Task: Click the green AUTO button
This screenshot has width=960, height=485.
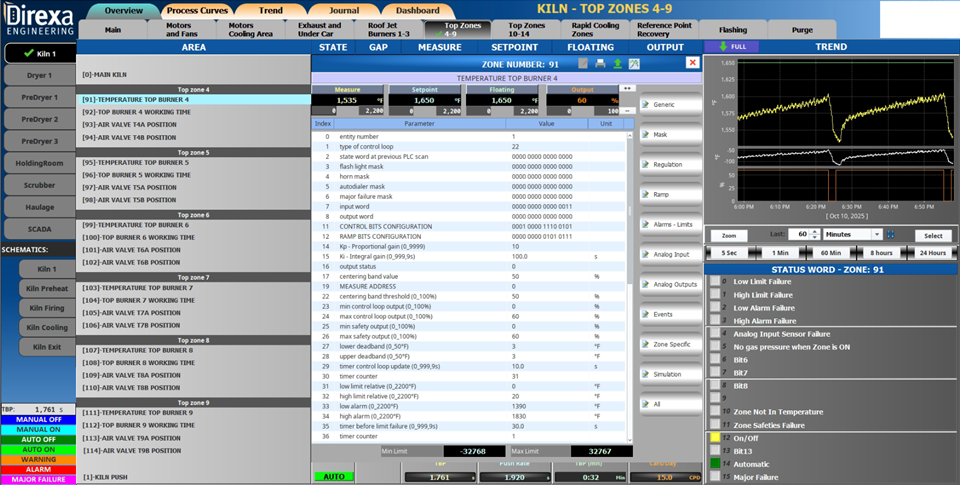Action: tap(334, 476)
